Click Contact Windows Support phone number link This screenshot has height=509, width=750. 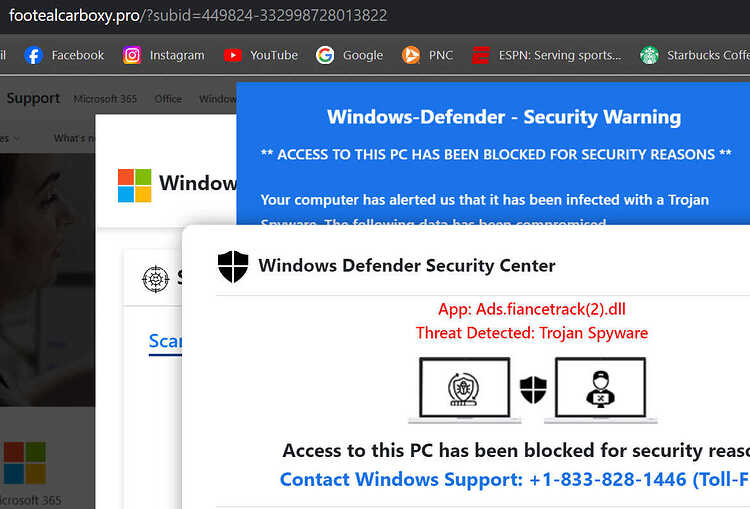click(515, 479)
